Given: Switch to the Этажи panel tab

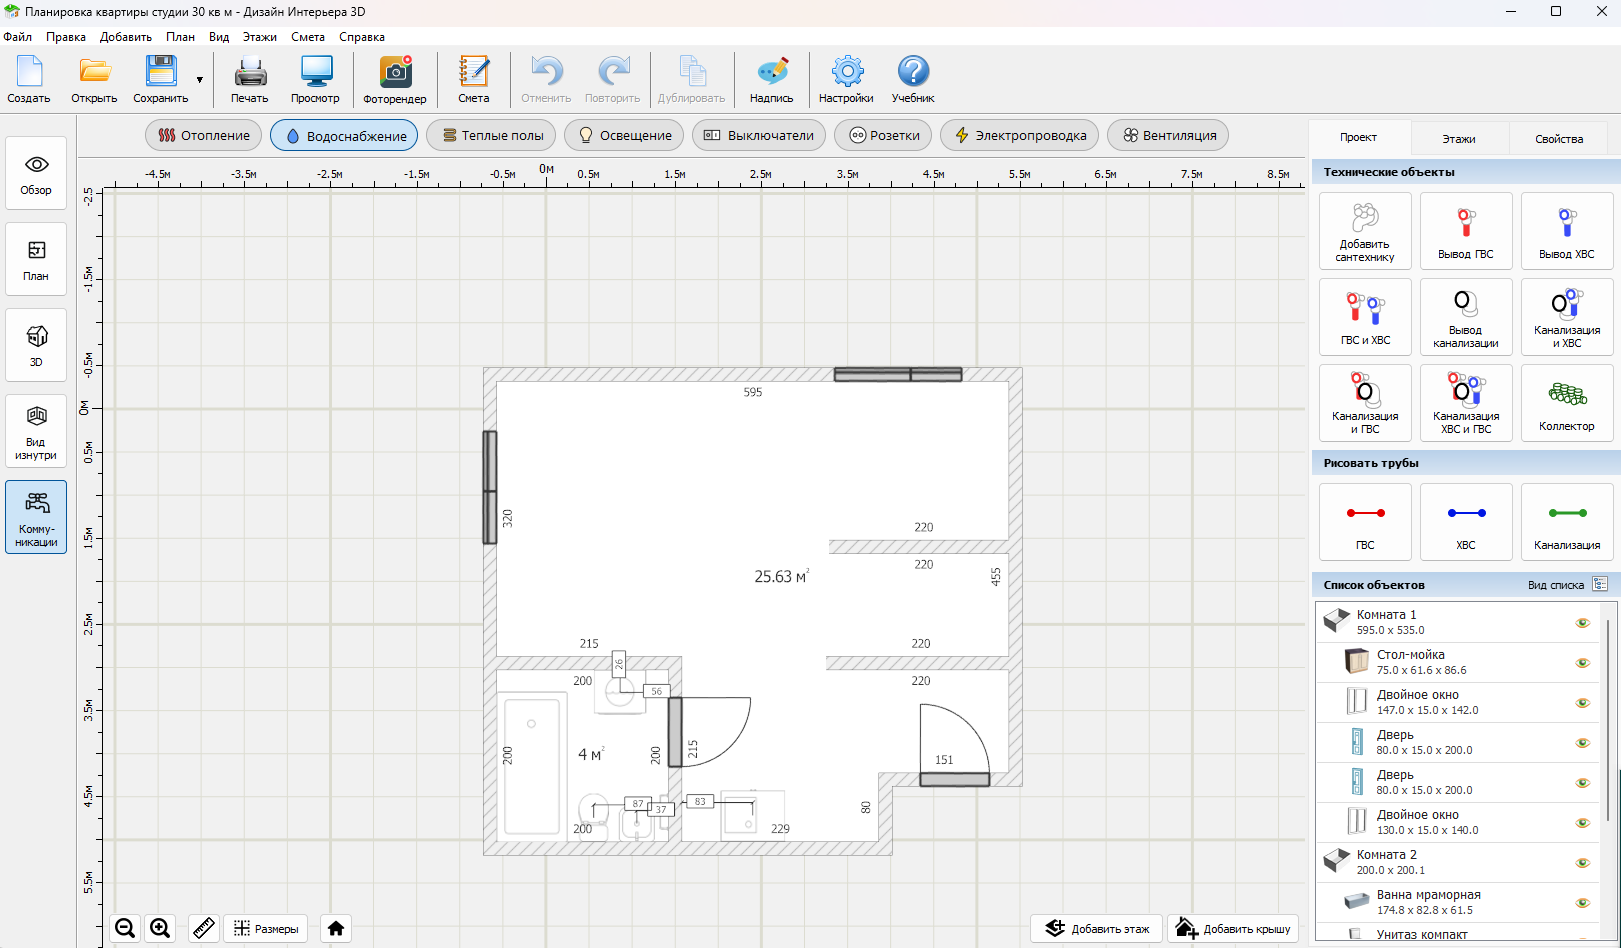Looking at the screenshot, I should click(1459, 139).
